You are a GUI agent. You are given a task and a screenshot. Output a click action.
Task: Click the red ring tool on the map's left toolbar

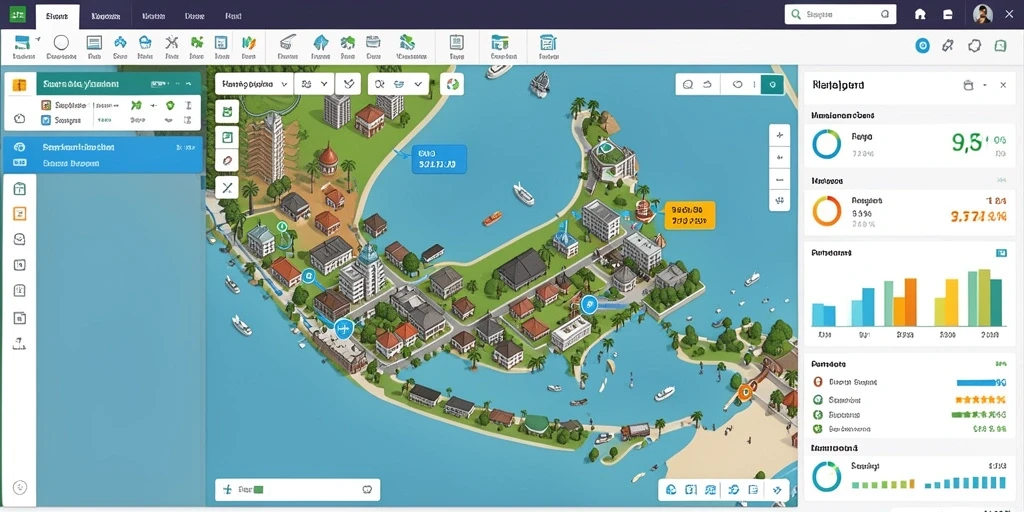(227, 159)
